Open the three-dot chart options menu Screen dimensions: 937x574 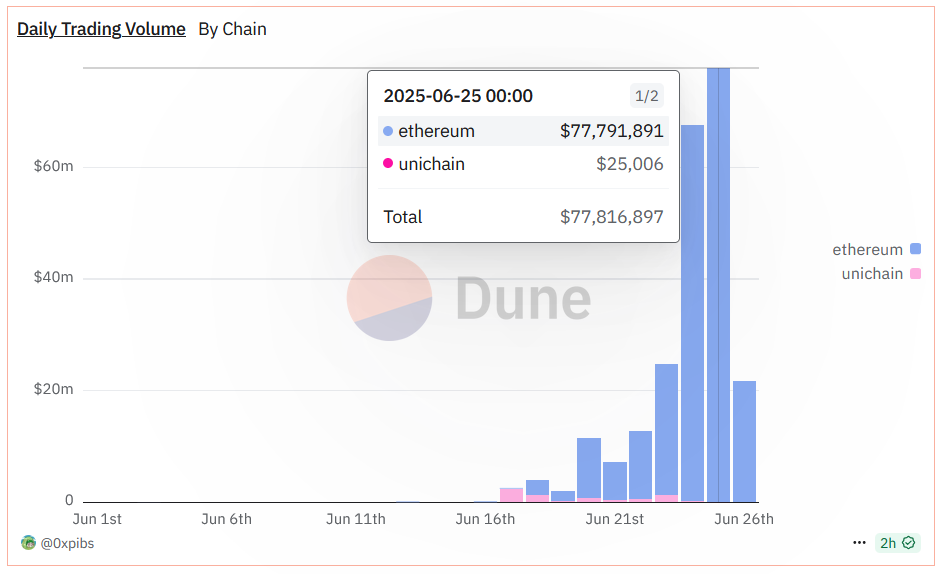859,543
